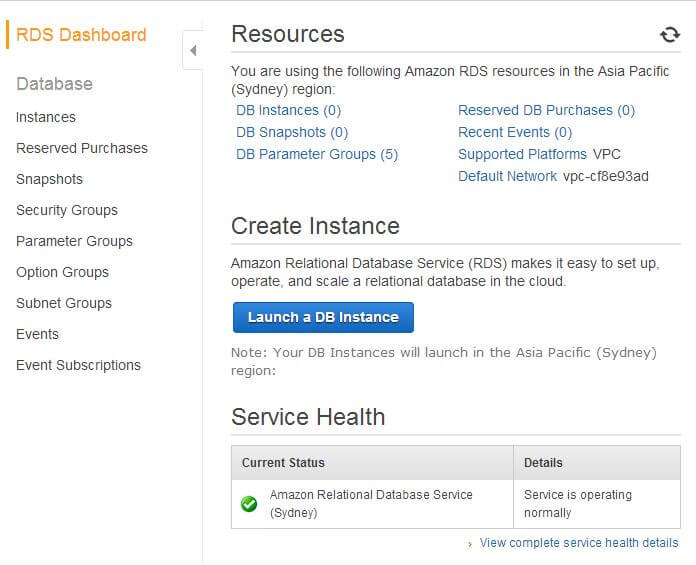Viewport: 696px width, 565px height.
Task: Click Supported Platforms link
Action: coord(522,154)
